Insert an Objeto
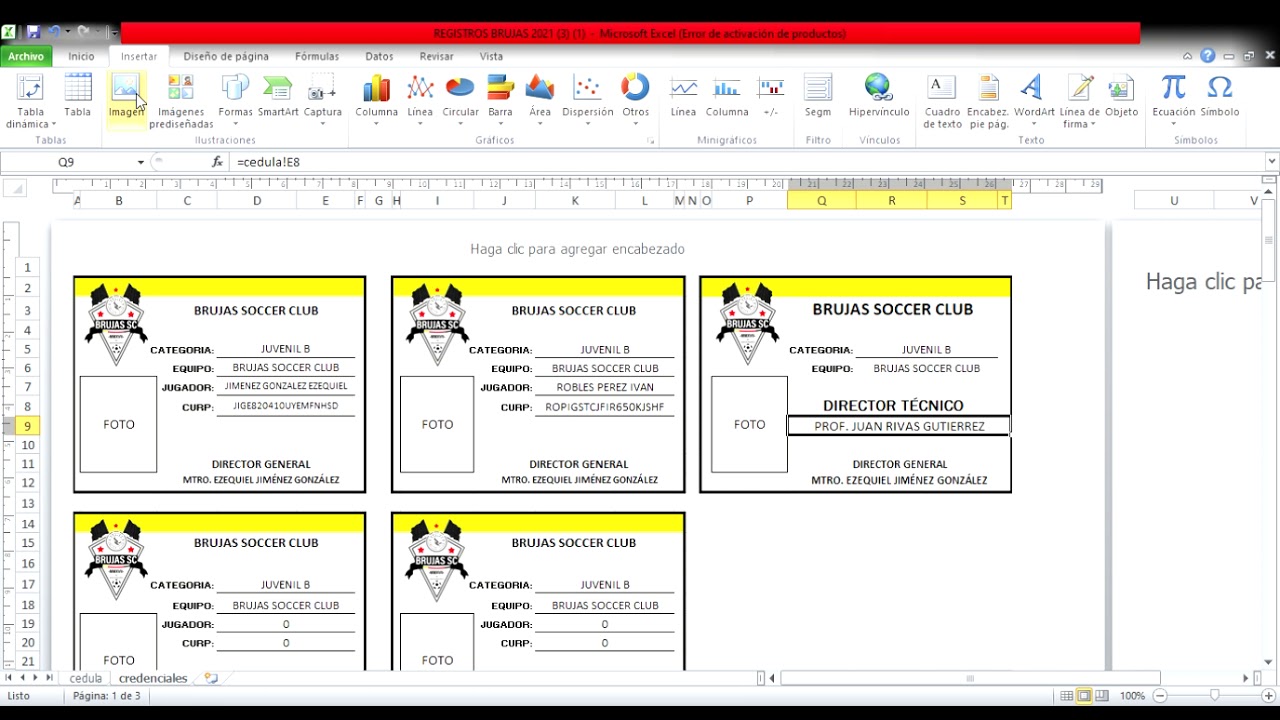The image size is (1280, 720). (1122, 98)
